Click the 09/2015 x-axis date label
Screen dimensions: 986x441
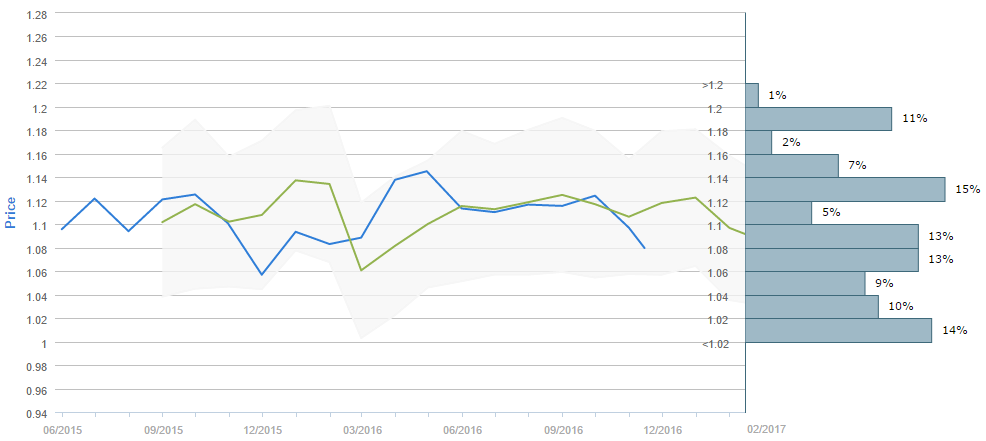coord(162,429)
